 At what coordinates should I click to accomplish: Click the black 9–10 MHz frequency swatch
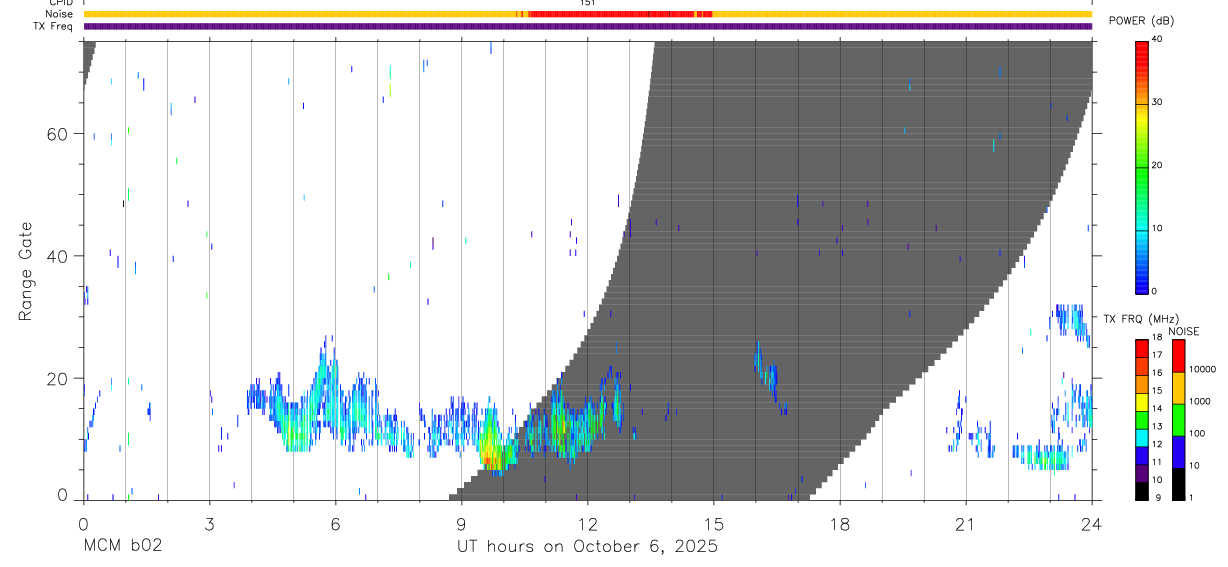[1141, 489]
